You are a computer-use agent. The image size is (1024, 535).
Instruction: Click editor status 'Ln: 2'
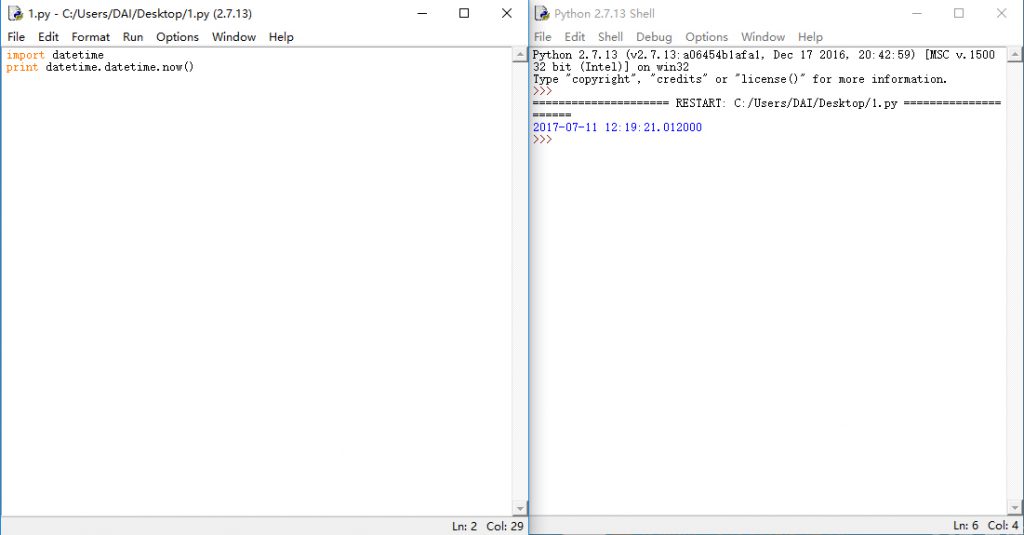click(464, 526)
